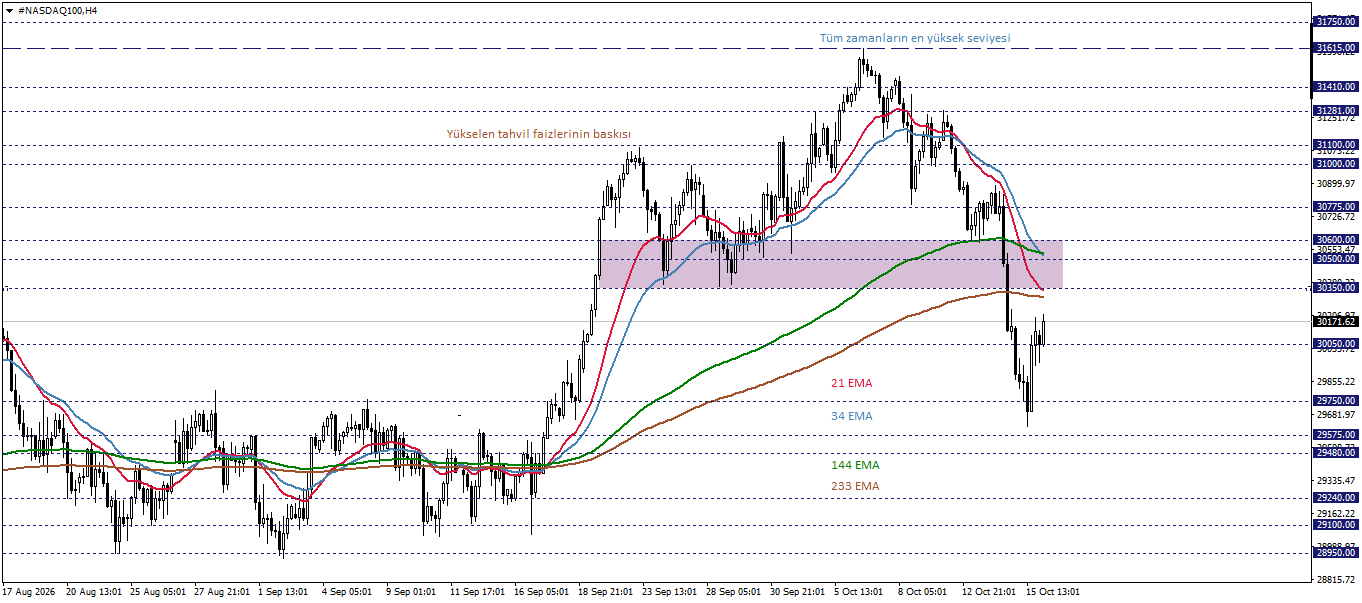Click the 30726.72 price scale value
Screen dimensions: 1362x603
tap(1336, 217)
